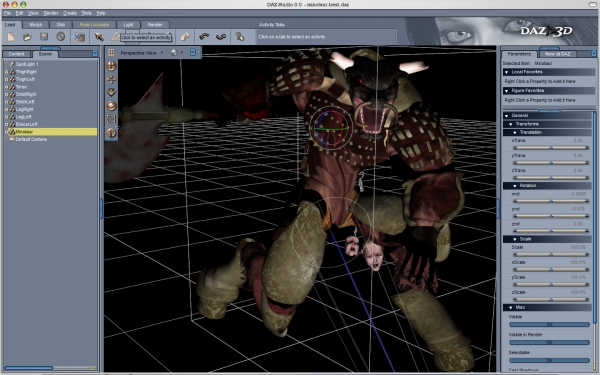
Task: Click the blue viewport options button
Action: click(193, 52)
